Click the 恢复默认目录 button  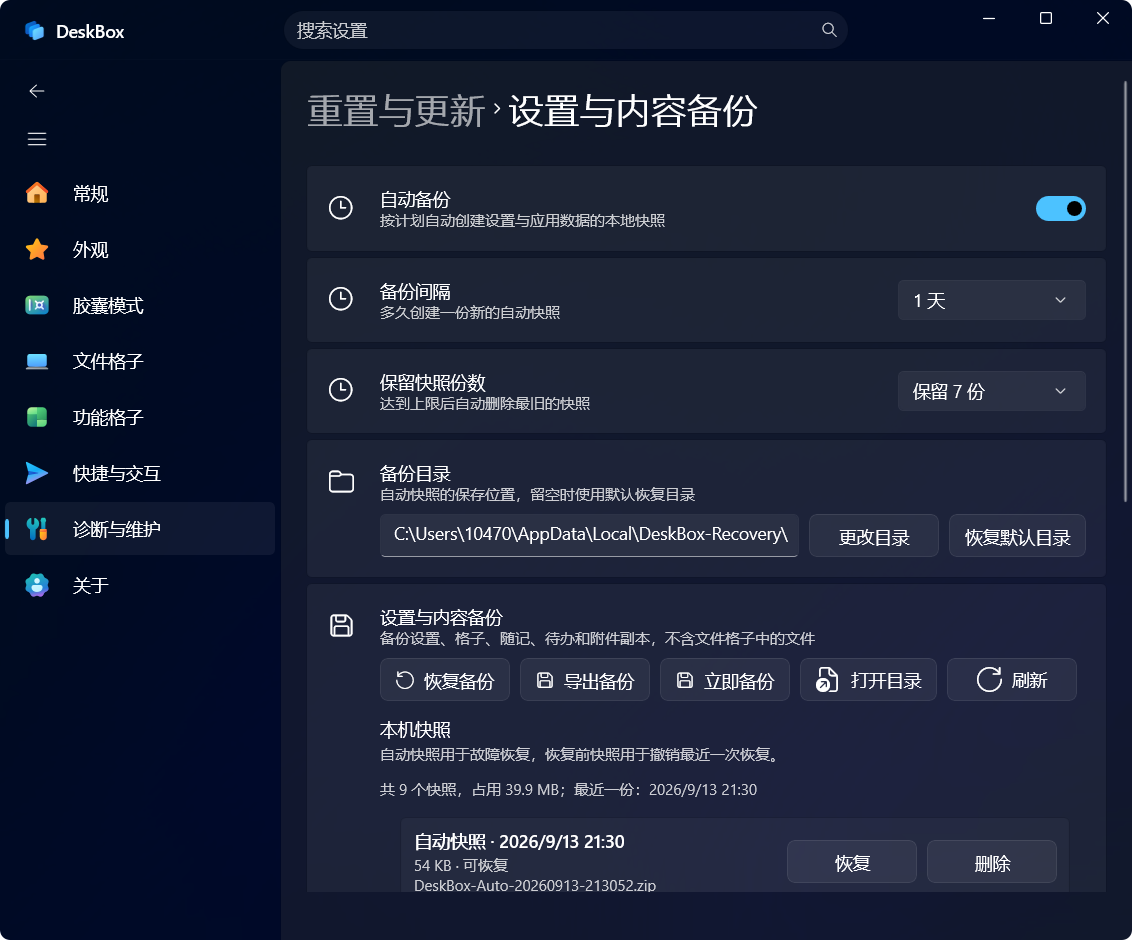coord(1016,536)
